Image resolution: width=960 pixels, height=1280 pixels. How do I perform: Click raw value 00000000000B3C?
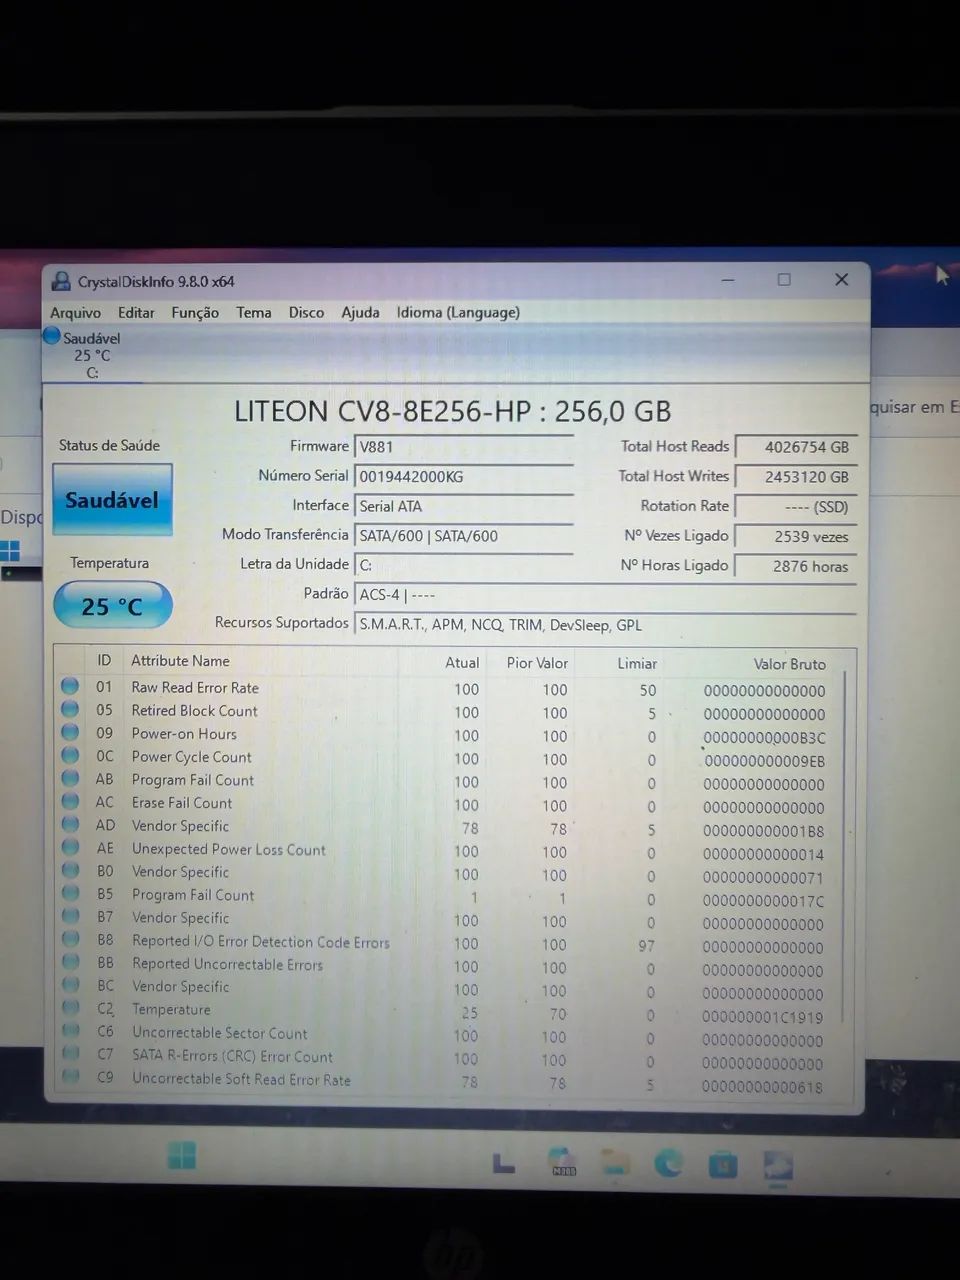(764, 738)
